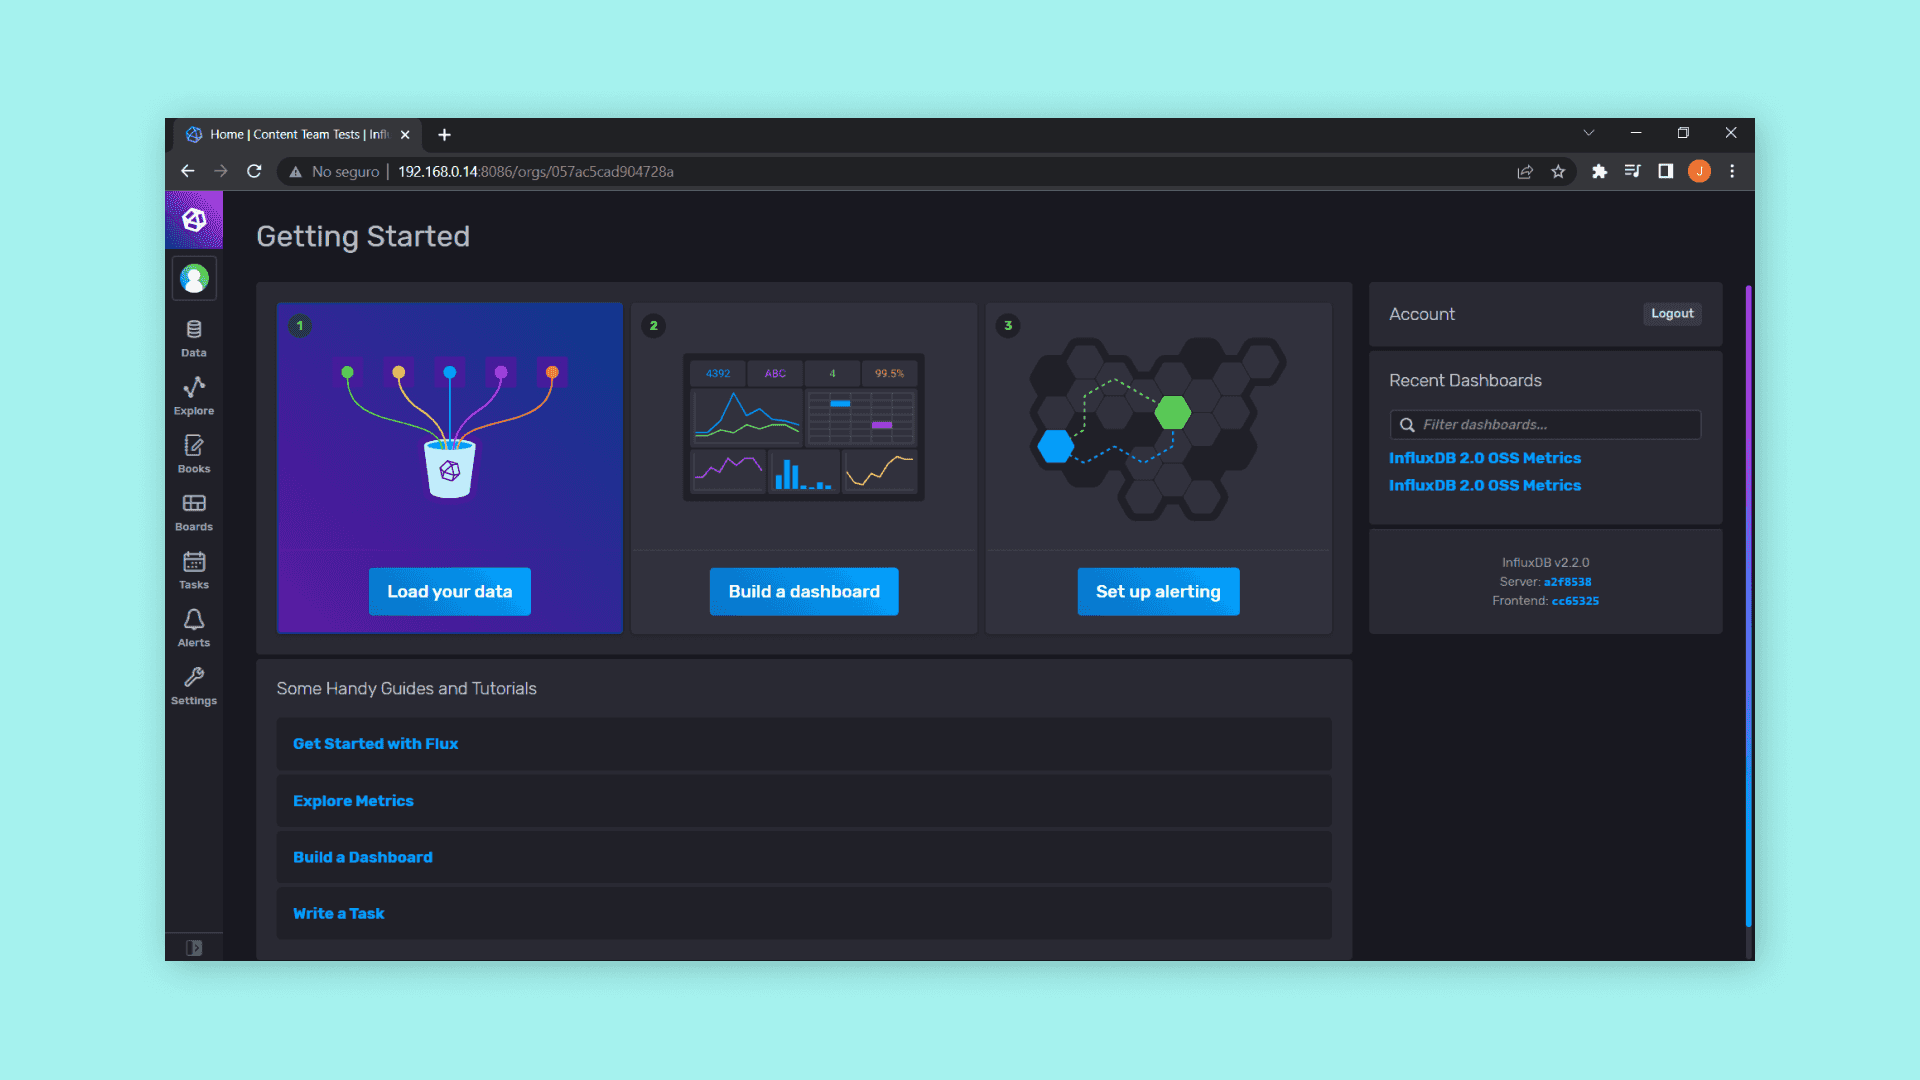Click the user avatar in sidebar
The image size is (1920, 1080).
coord(194,279)
